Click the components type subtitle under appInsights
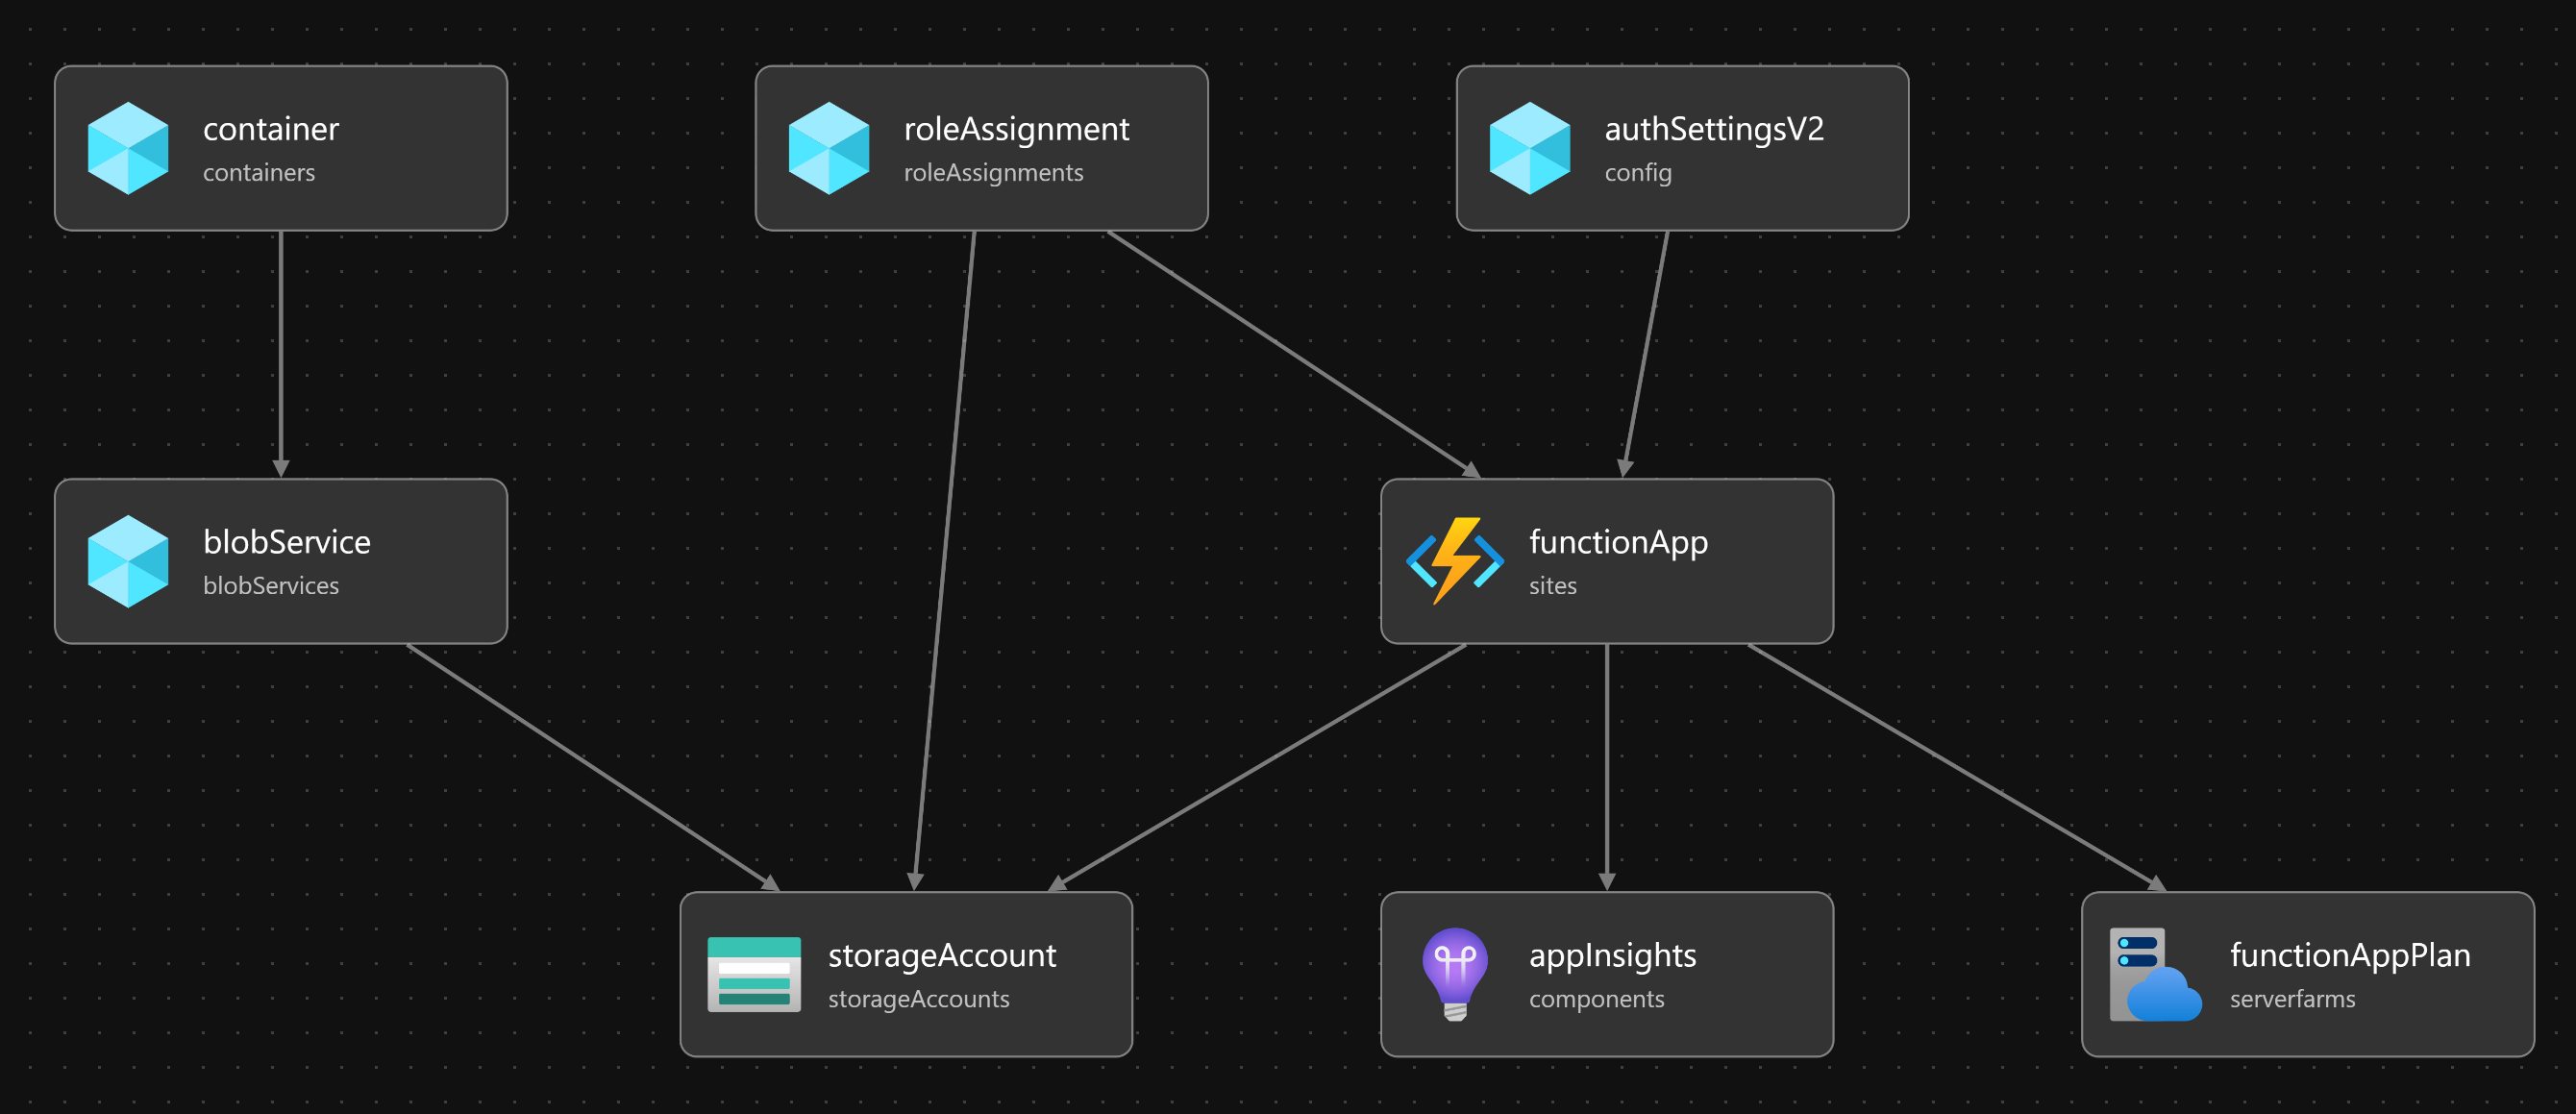Image resolution: width=2576 pixels, height=1114 pixels. pyautogui.click(x=1596, y=999)
